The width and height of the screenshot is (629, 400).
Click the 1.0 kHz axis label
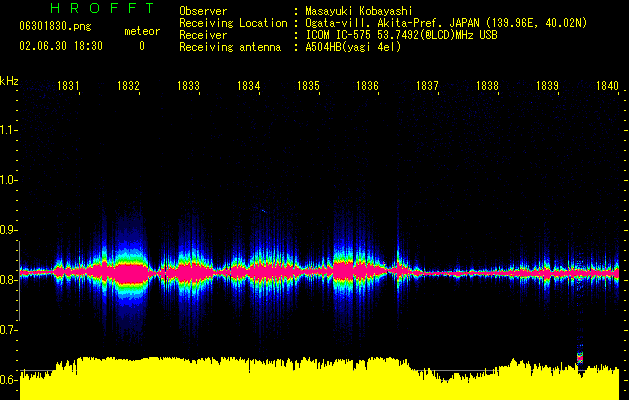8,180
